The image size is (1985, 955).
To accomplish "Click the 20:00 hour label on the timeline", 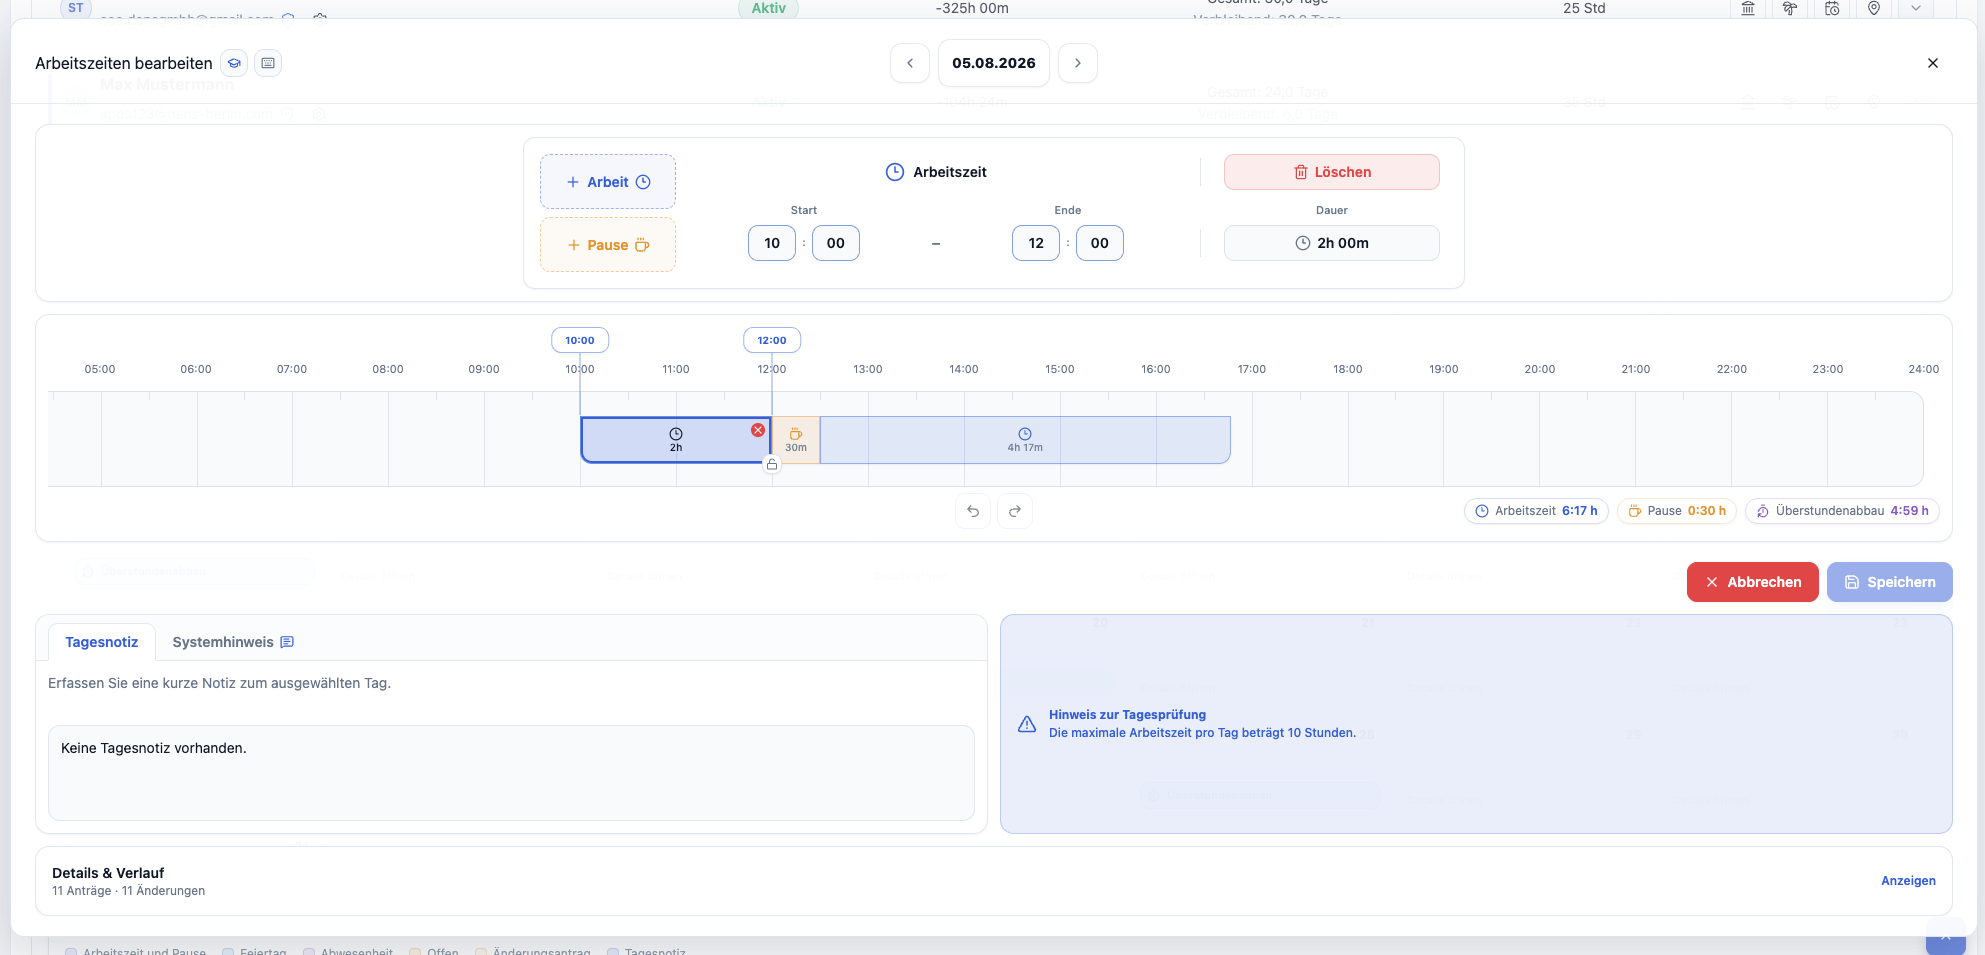I will pos(1540,369).
